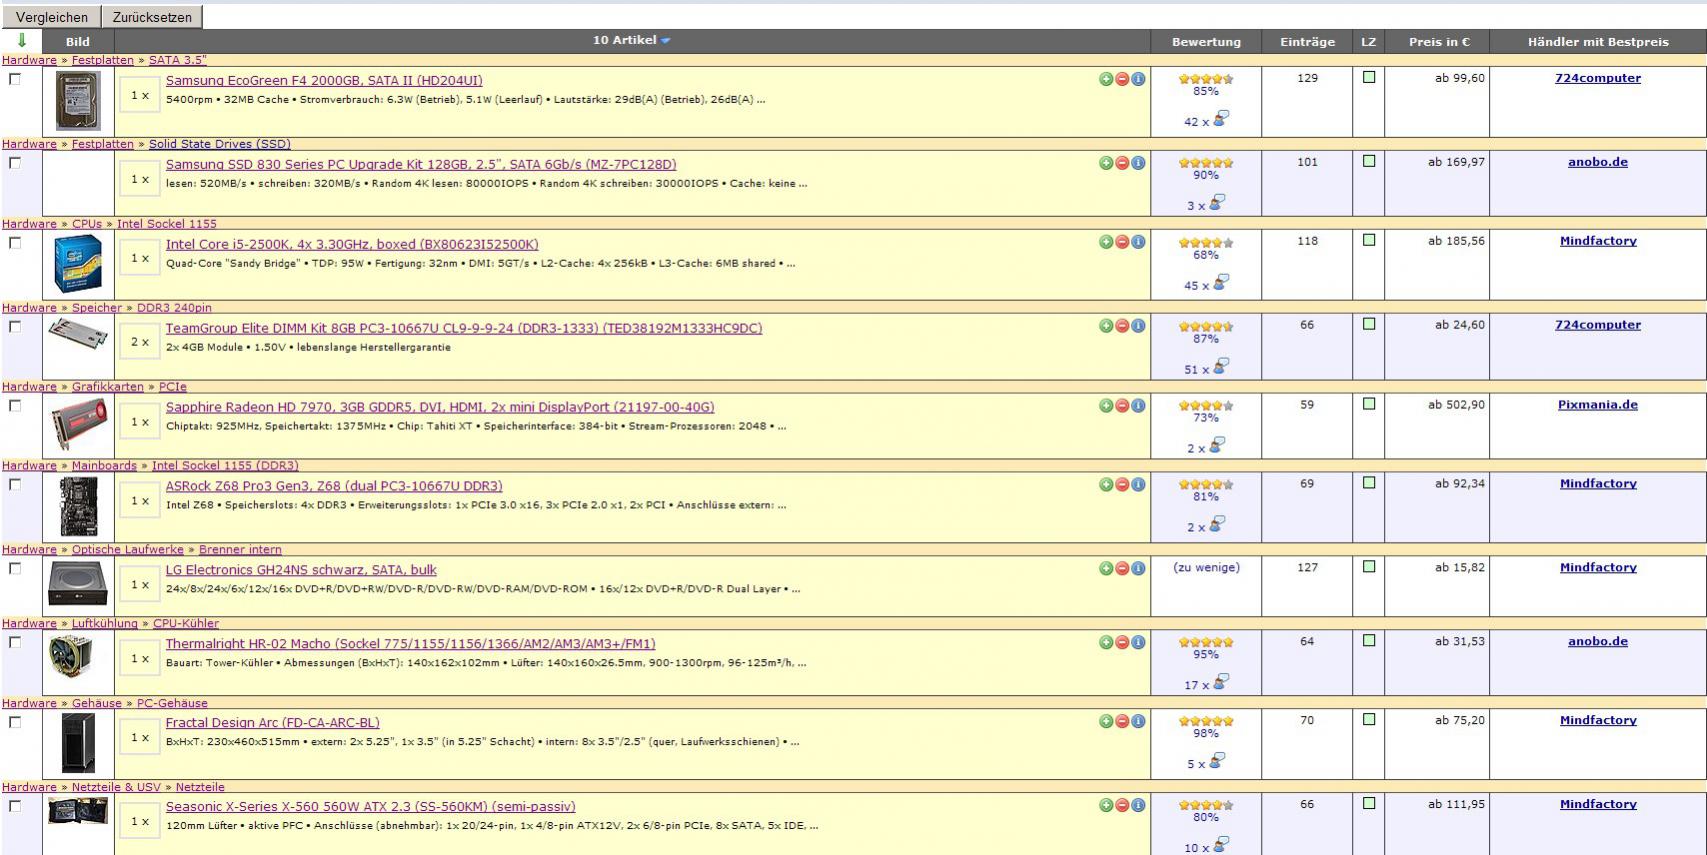
Task: Click the quantity field for TeamGroup Elite DIMM Kit
Action: click(x=140, y=342)
